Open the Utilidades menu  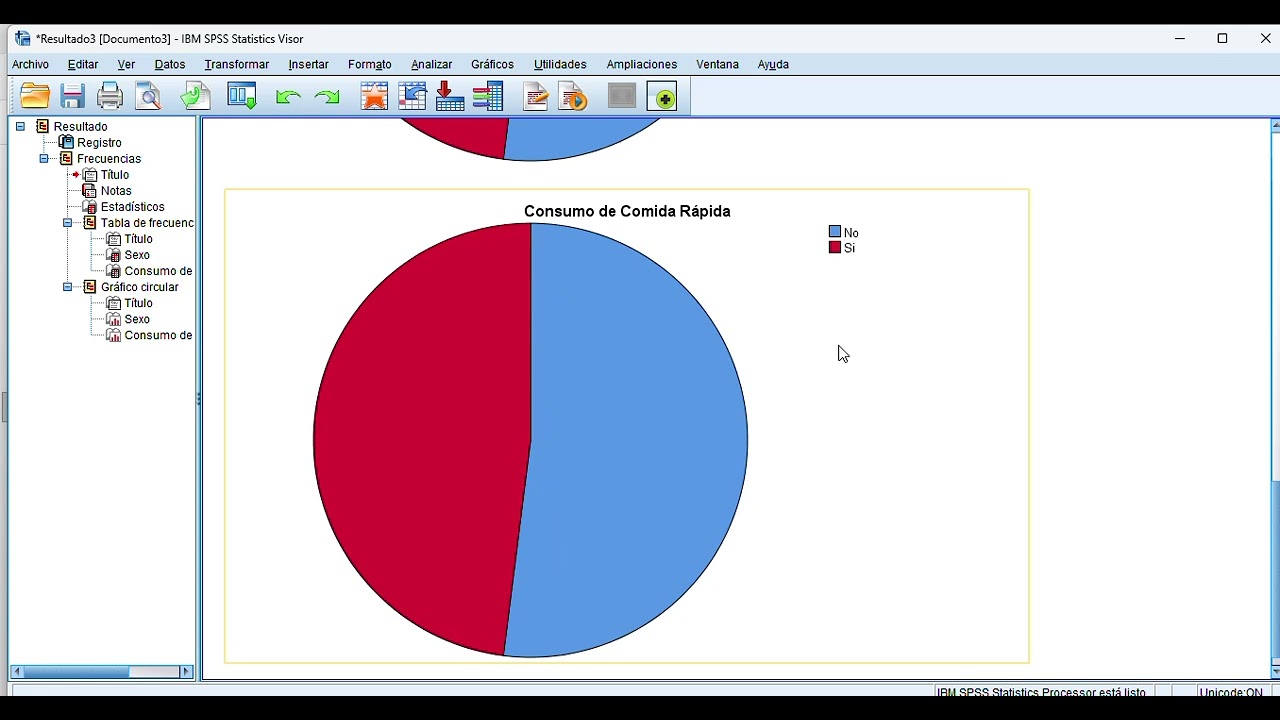pos(560,64)
